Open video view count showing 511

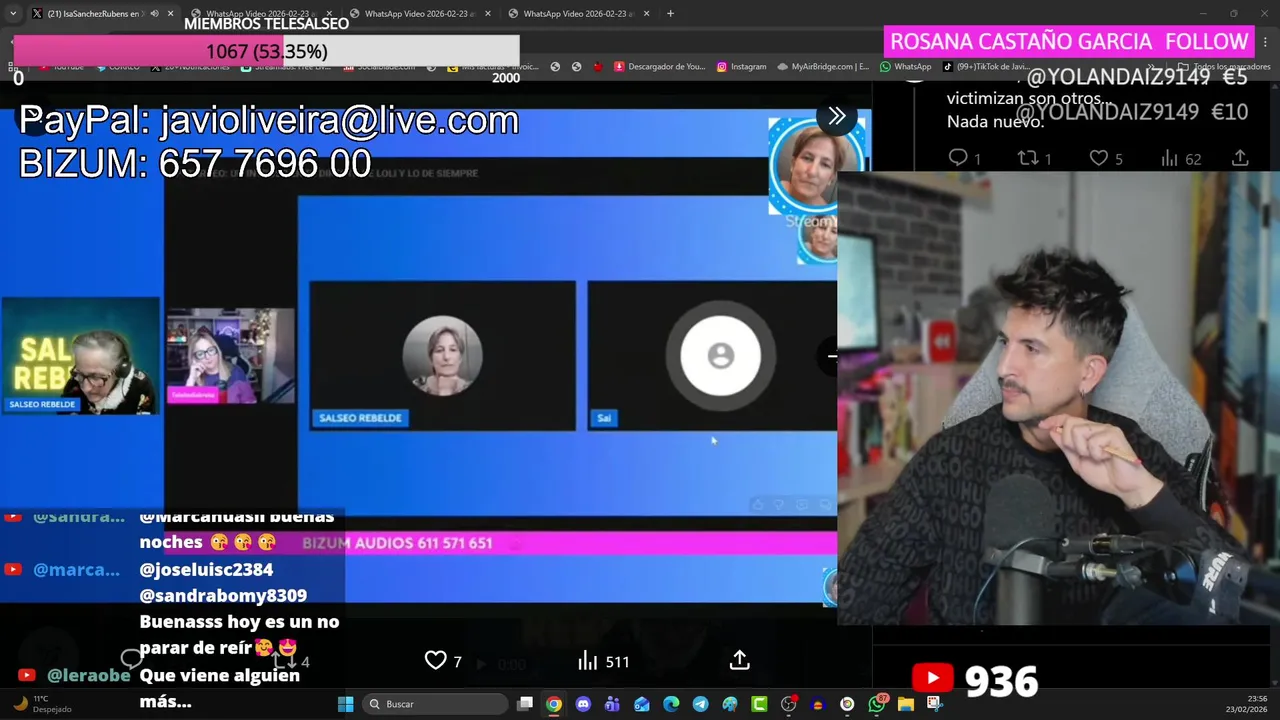point(603,661)
